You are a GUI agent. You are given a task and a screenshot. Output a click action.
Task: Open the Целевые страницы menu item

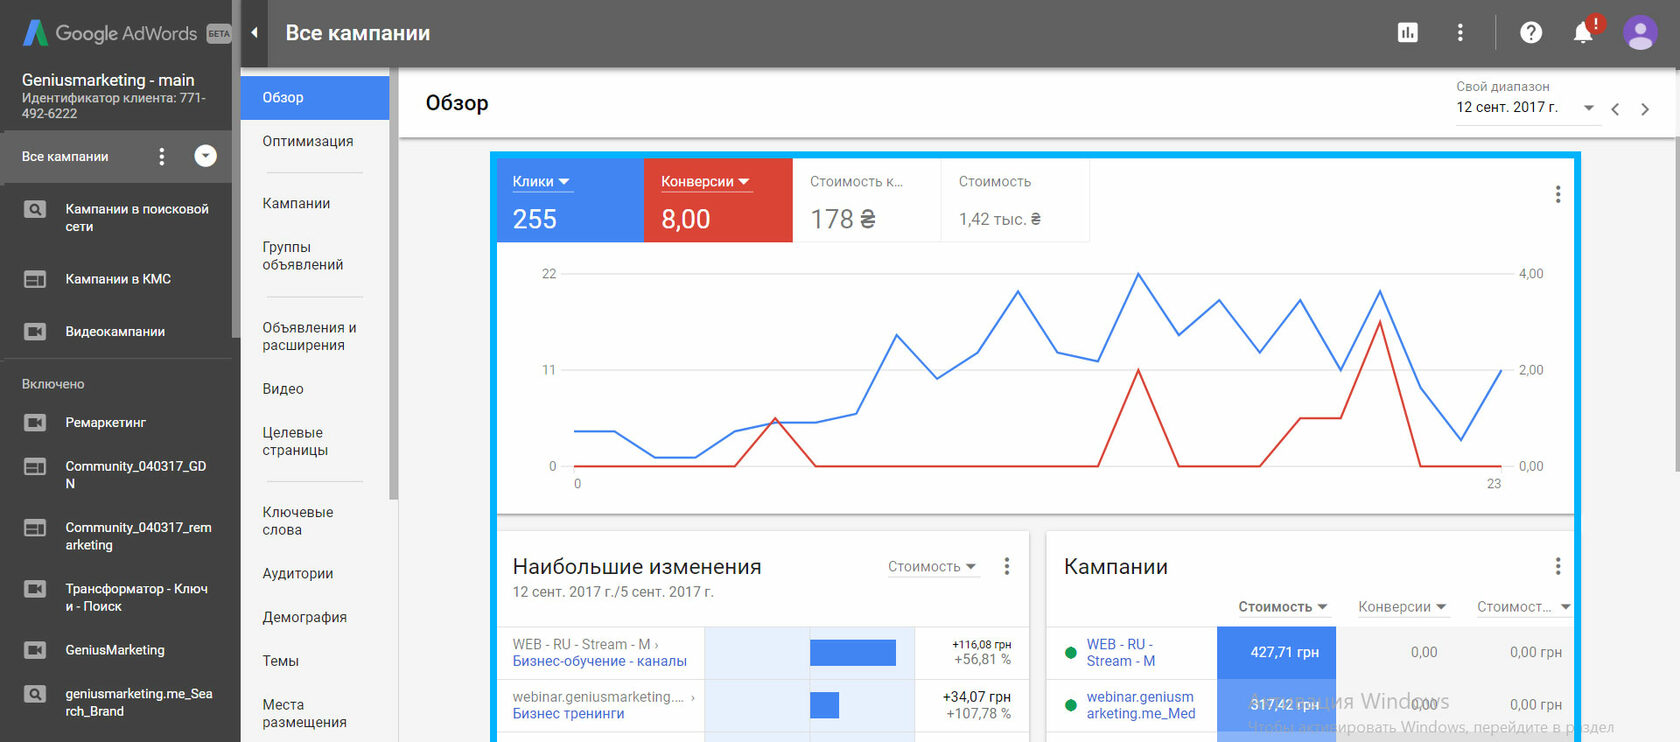coord(295,441)
